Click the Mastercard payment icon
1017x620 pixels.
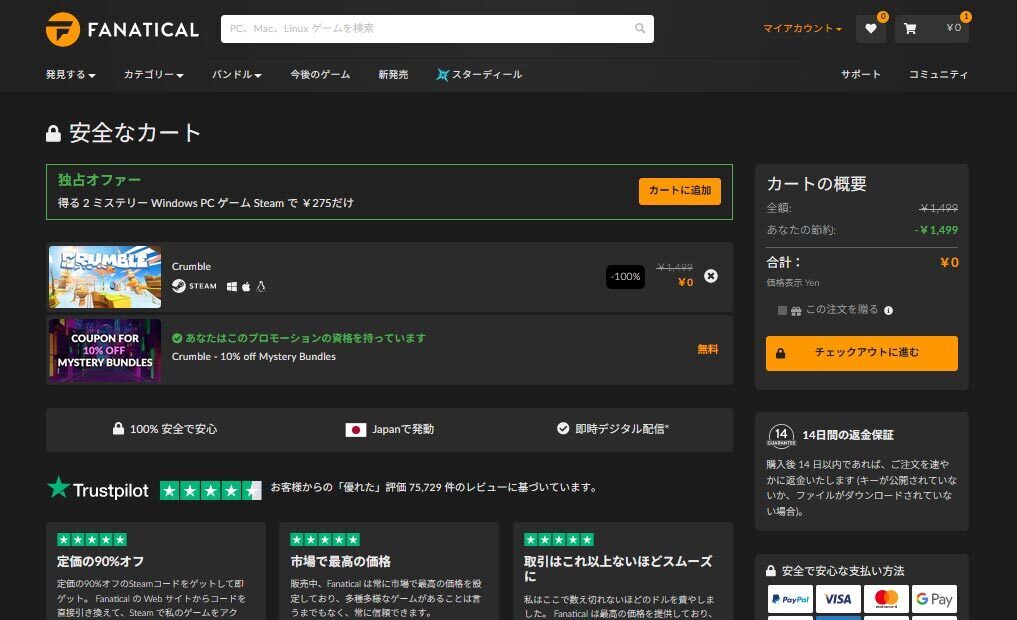click(886, 599)
